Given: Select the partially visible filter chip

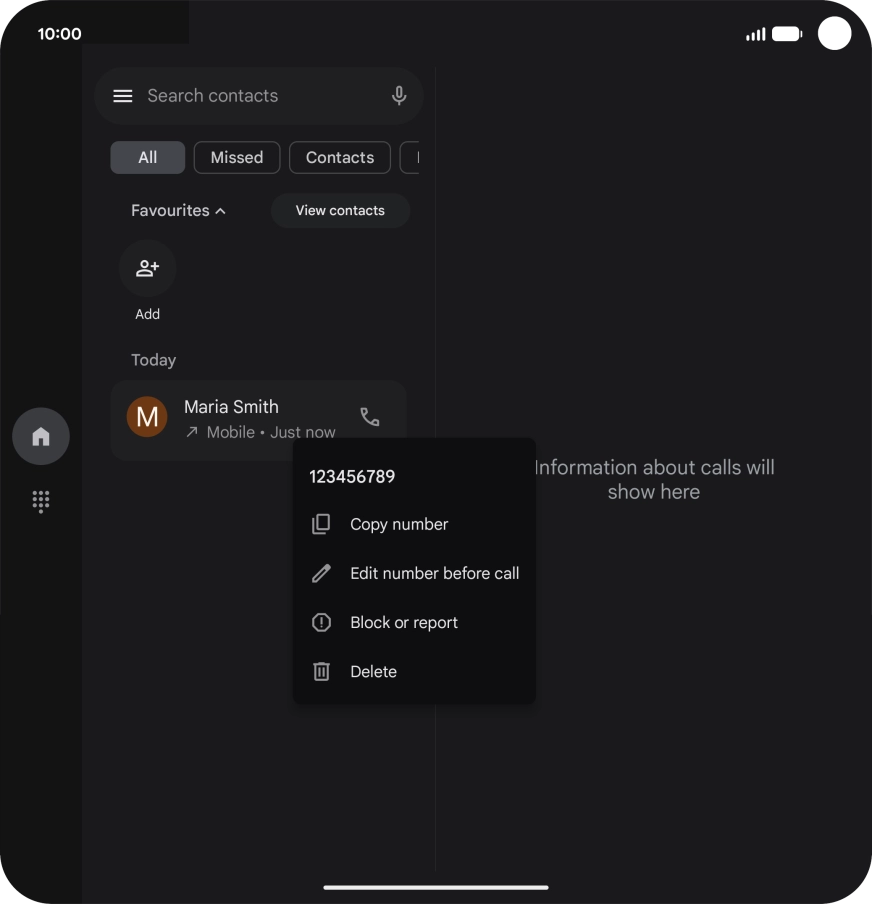Looking at the screenshot, I should pos(409,157).
